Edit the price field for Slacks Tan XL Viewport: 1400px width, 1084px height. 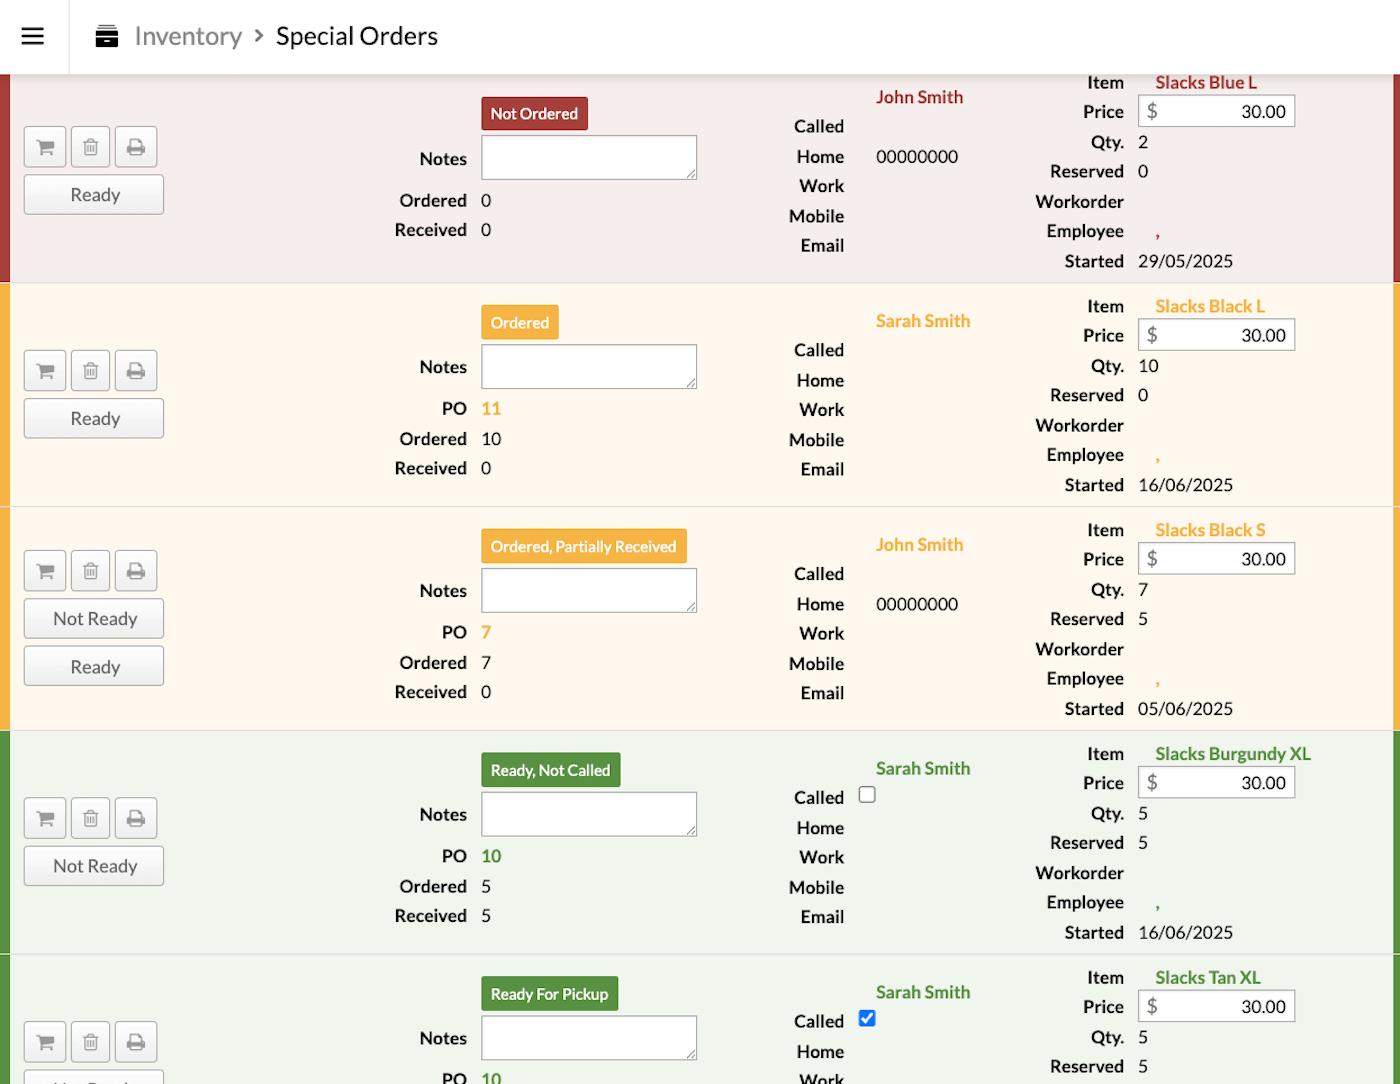[x=1216, y=1007]
